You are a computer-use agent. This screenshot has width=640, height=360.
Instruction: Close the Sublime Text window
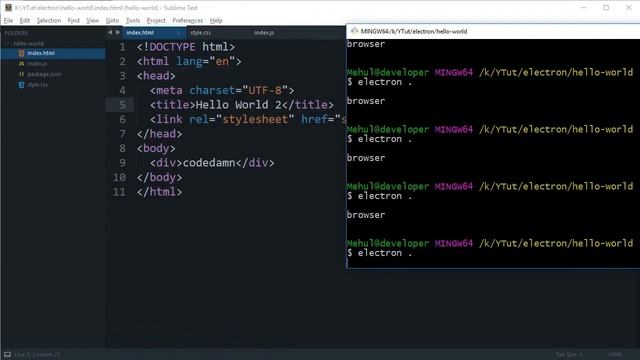click(629, 7)
